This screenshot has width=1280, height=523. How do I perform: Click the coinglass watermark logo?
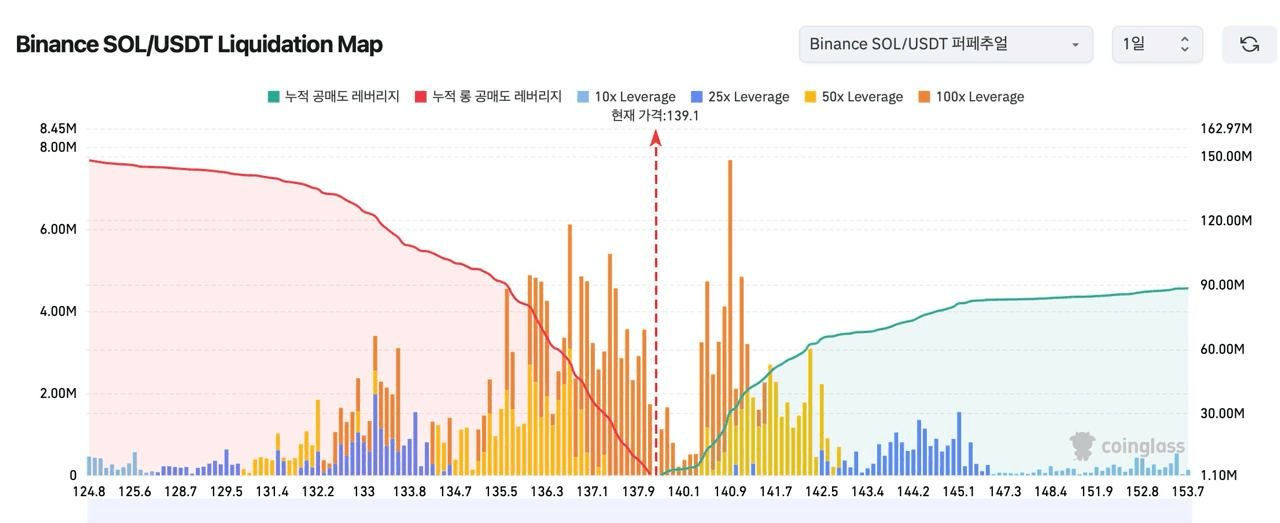(1126, 446)
